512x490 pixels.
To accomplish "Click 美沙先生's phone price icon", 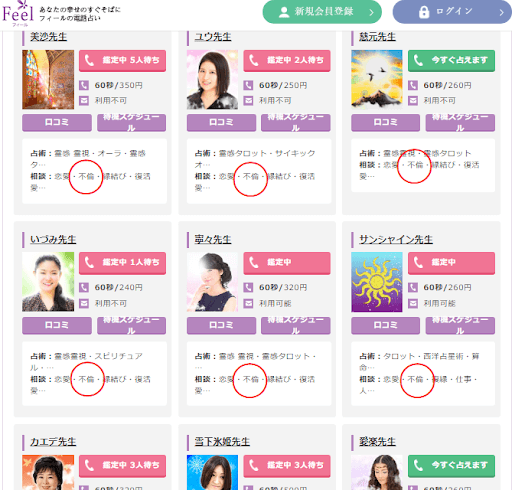I will [x=84, y=85].
